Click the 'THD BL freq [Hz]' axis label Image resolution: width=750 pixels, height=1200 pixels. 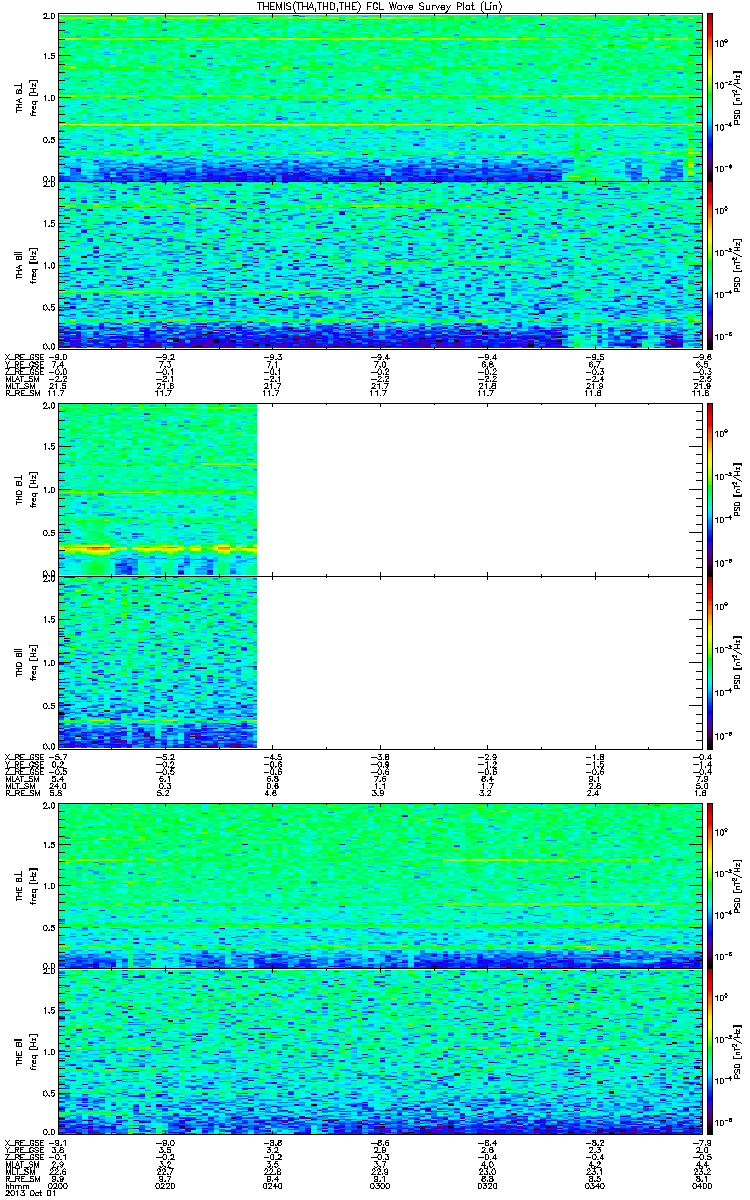(x=25, y=490)
